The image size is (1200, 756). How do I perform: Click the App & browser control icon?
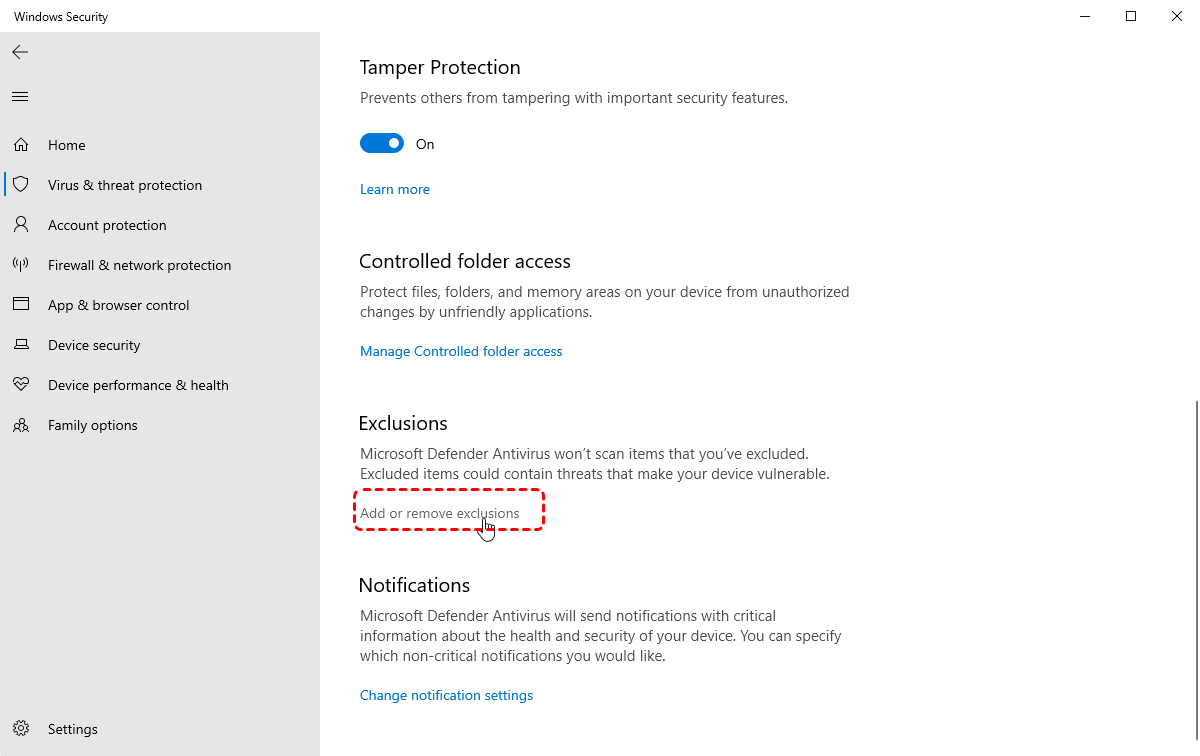[21, 305]
